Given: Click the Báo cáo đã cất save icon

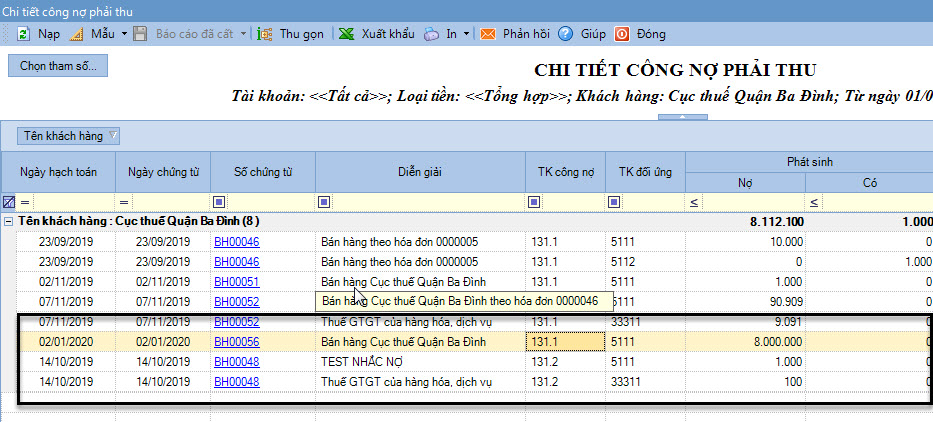Looking at the screenshot, I should 140,34.
